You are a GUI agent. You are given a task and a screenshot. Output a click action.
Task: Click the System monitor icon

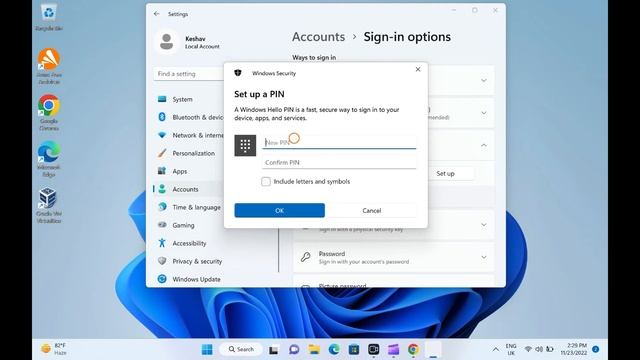162,99
